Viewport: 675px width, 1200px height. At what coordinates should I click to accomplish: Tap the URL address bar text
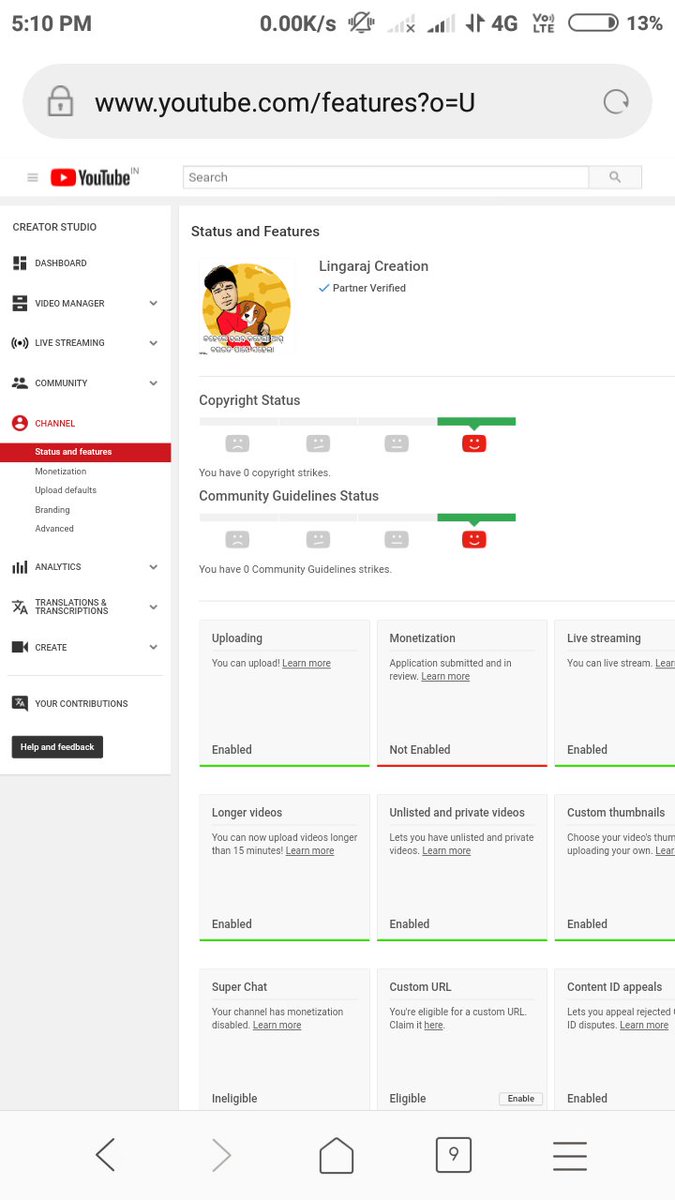tap(285, 102)
